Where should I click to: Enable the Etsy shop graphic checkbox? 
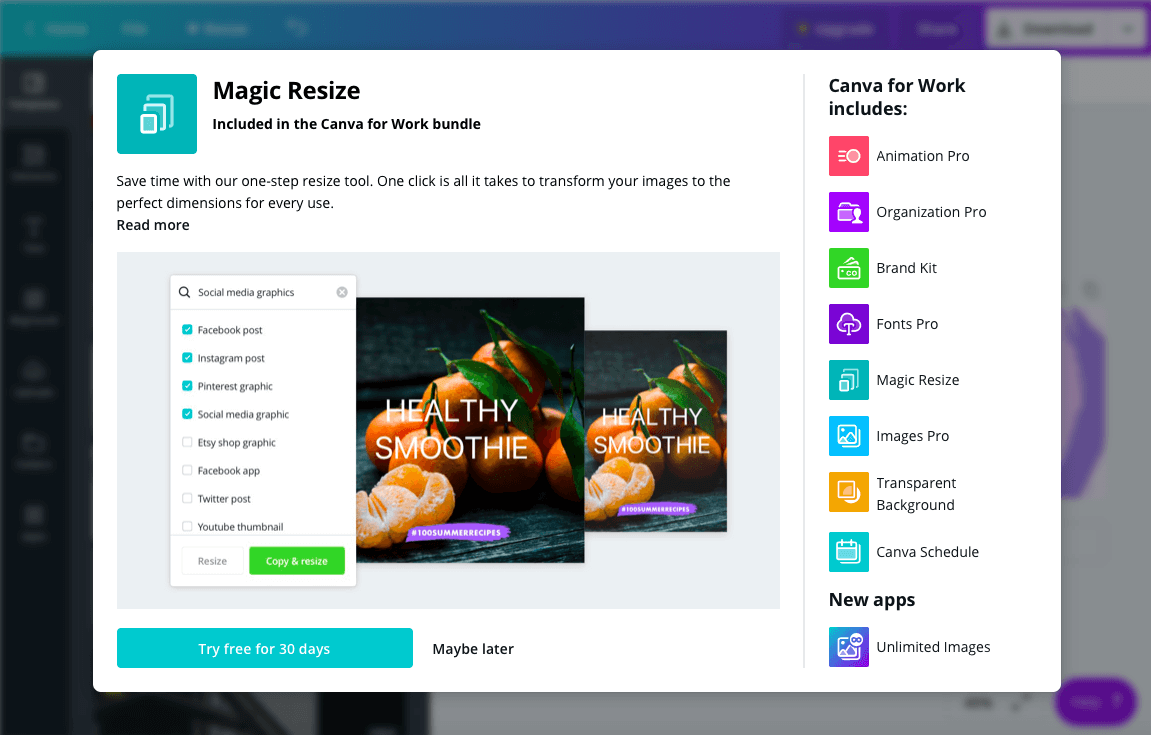(x=187, y=442)
